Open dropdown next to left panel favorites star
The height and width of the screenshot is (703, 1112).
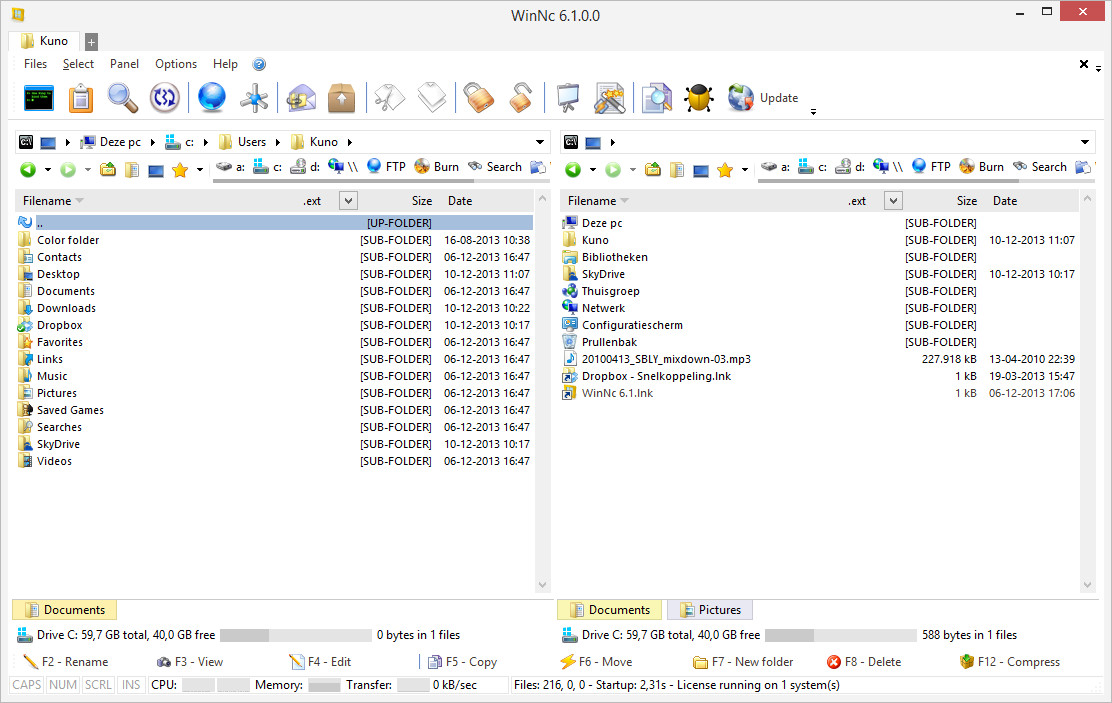(x=200, y=170)
